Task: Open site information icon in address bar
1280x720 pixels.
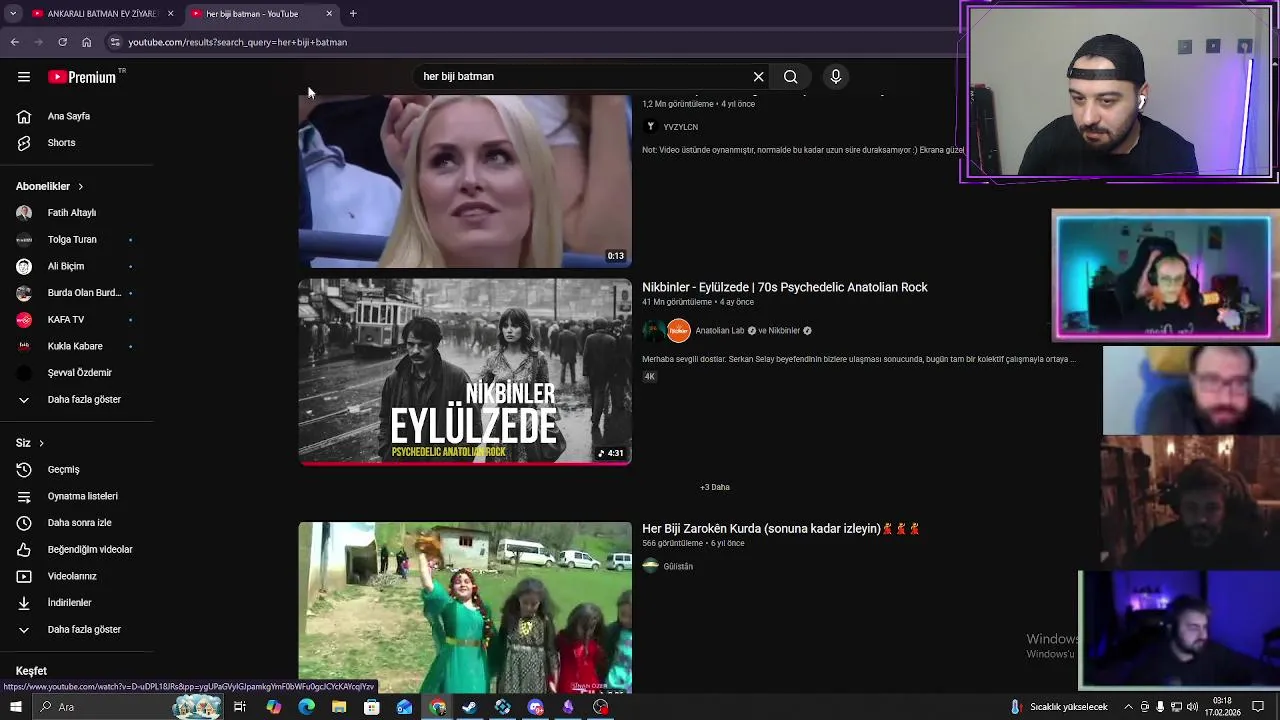Action: click(115, 42)
